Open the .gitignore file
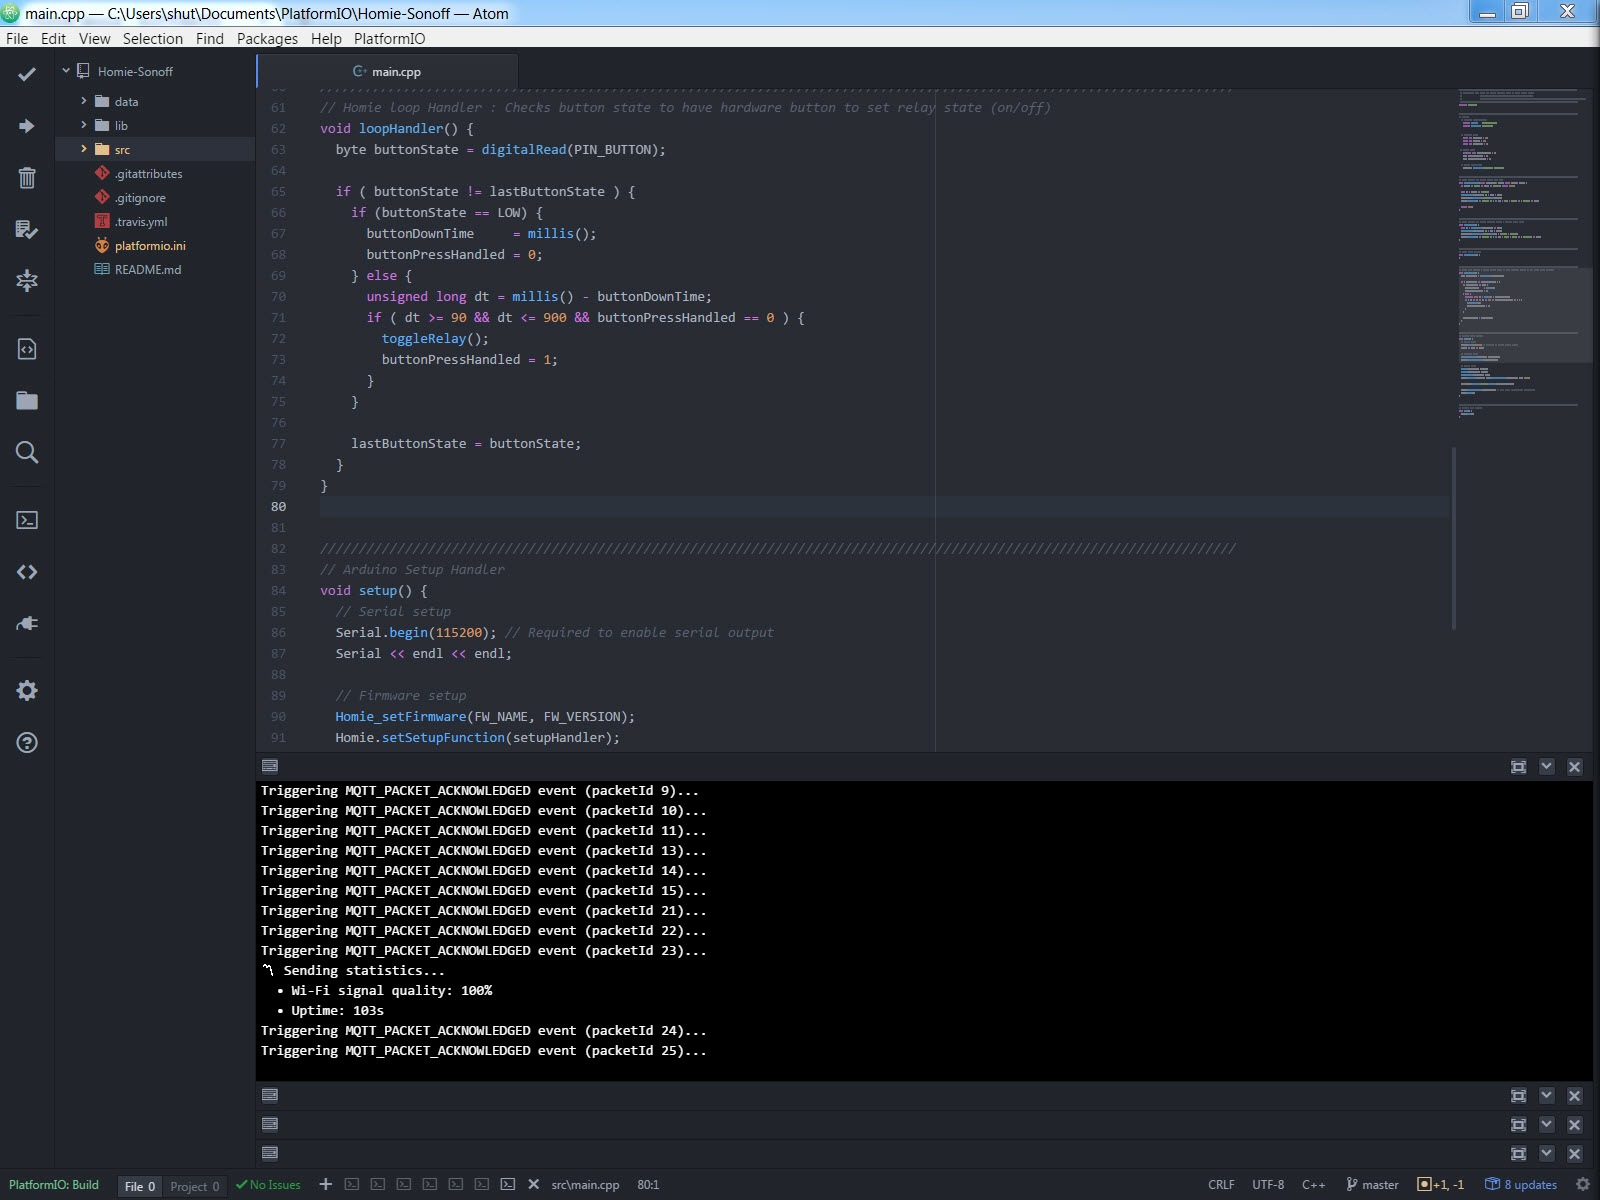Viewport: 1600px width, 1200px height. pyautogui.click(x=140, y=197)
